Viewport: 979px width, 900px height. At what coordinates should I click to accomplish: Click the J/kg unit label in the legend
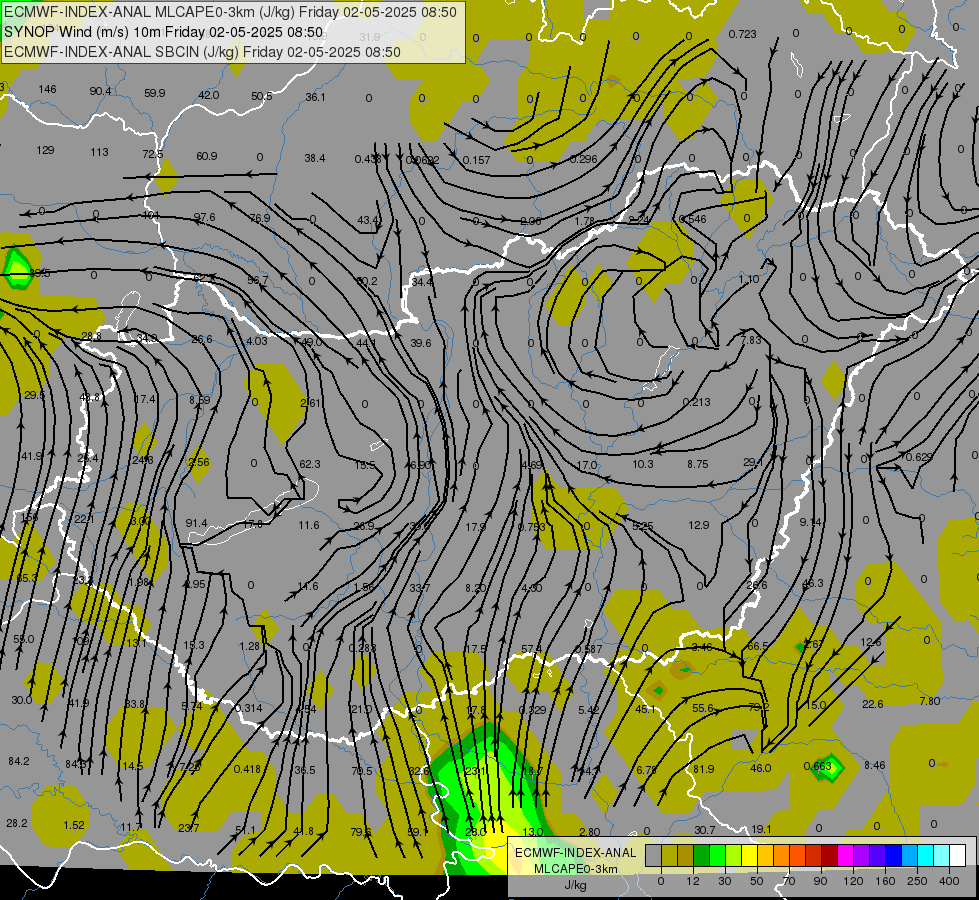575,885
